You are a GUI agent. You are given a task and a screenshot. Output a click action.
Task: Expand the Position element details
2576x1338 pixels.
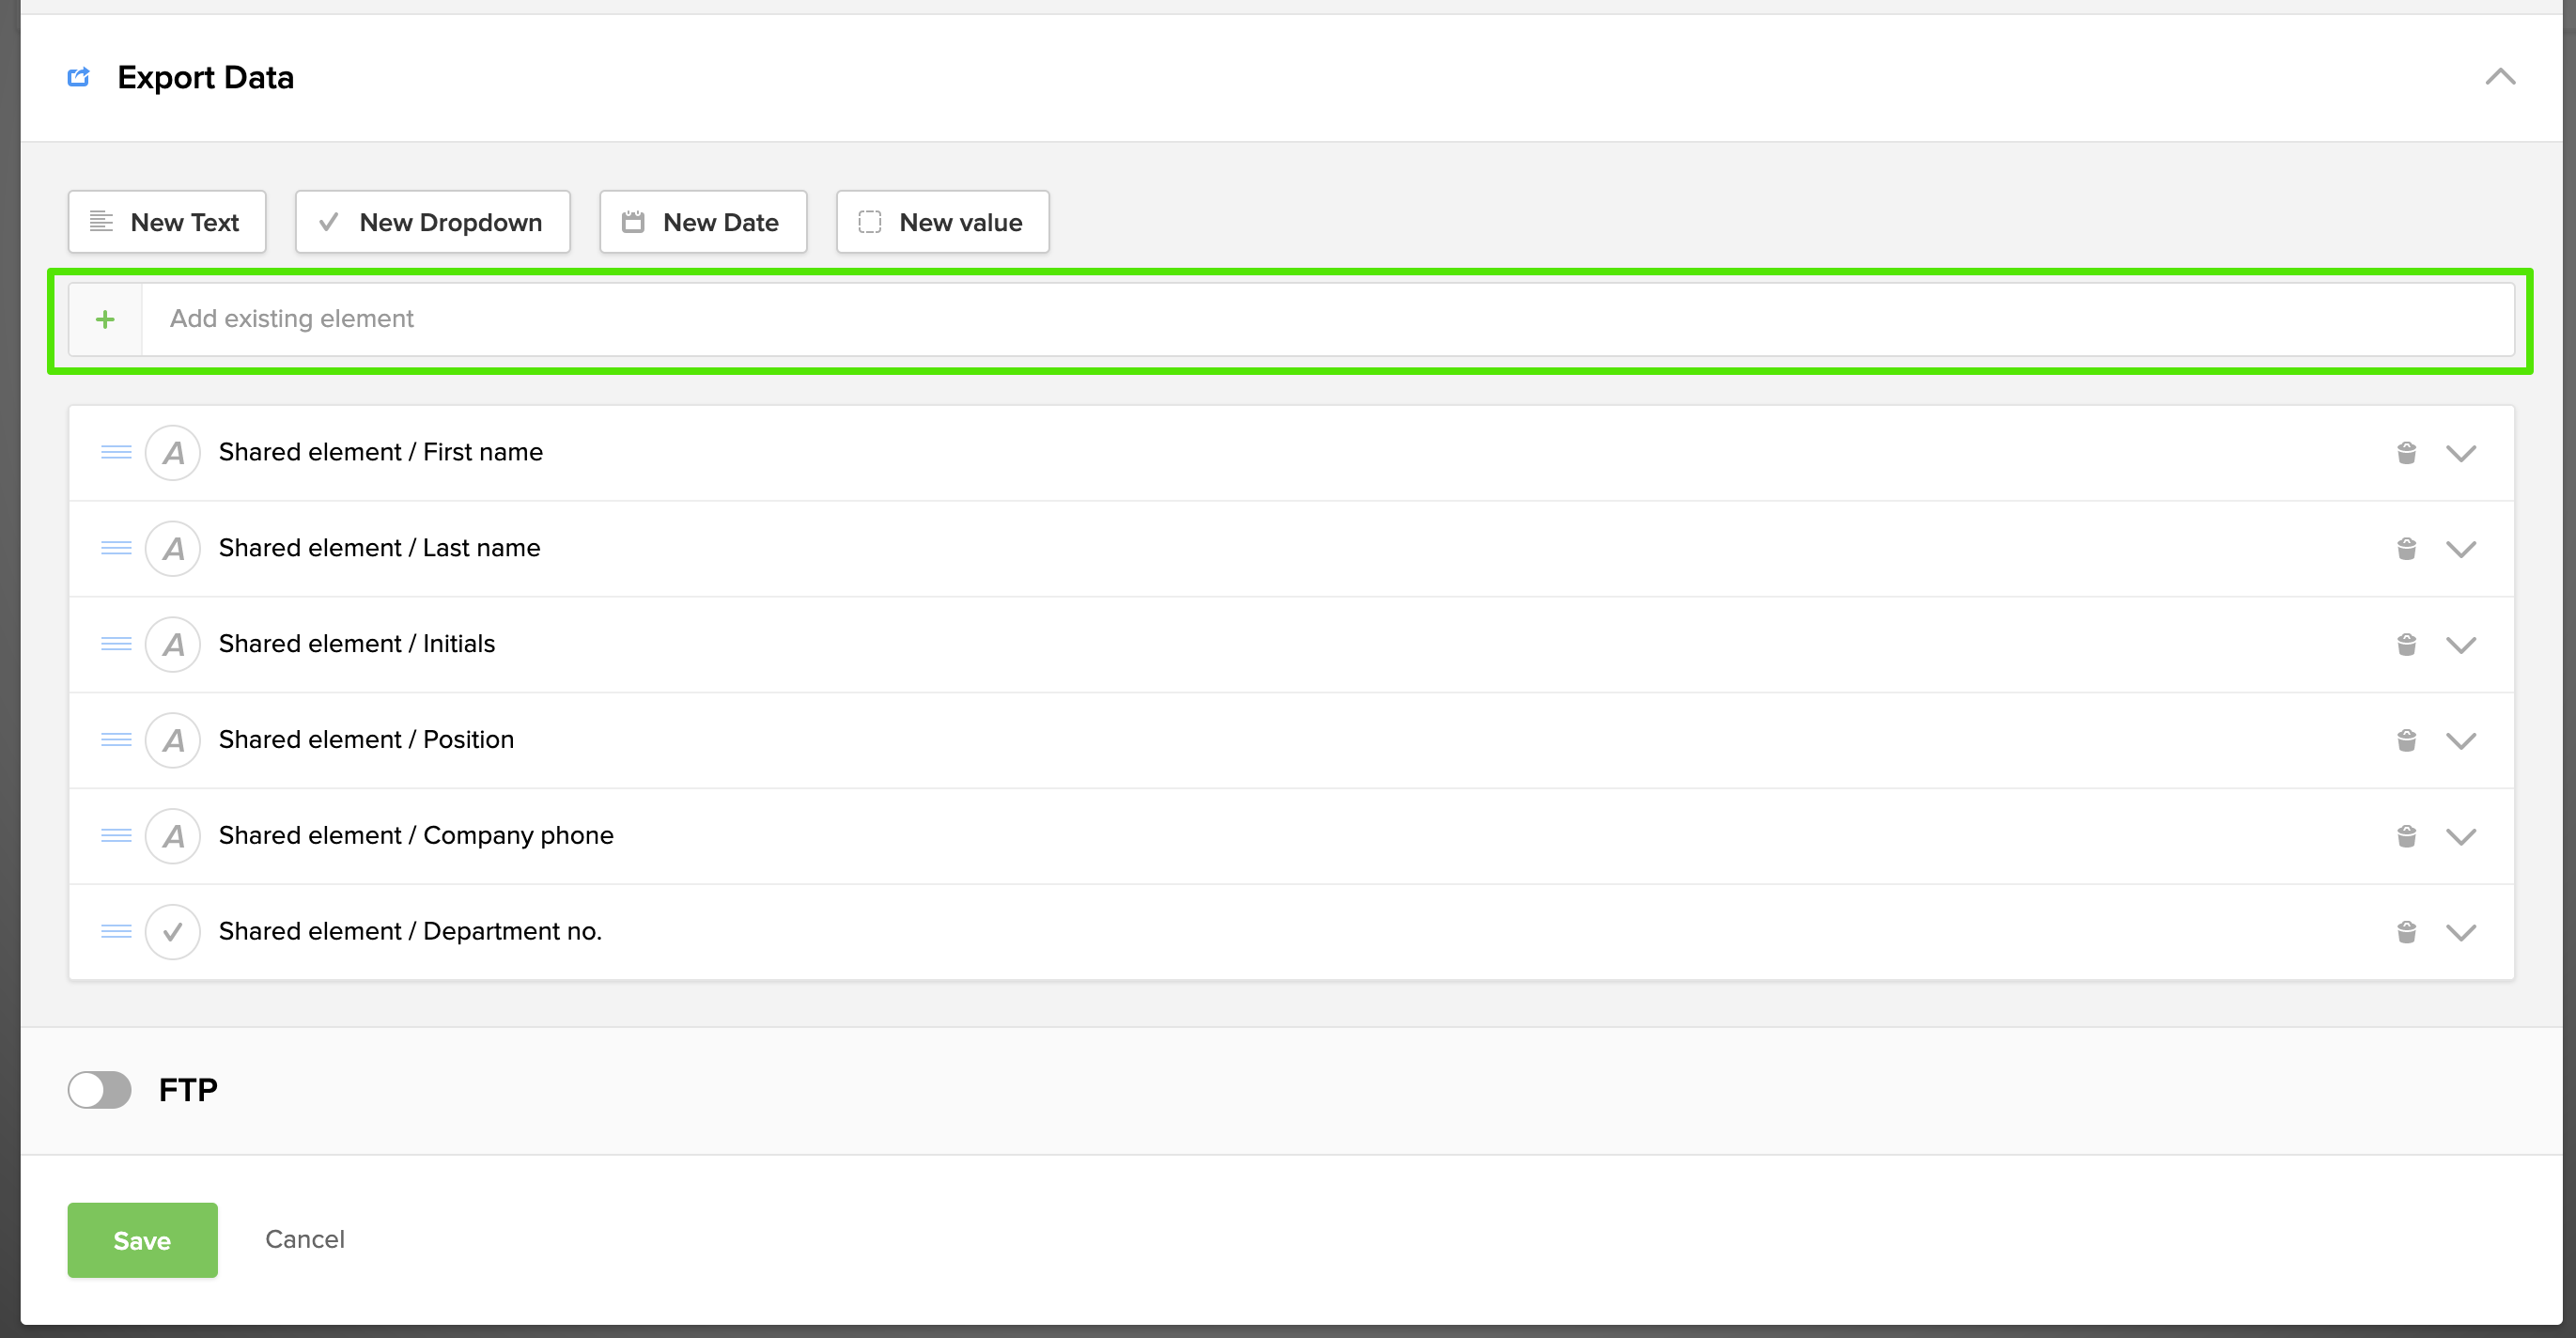click(x=2460, y=740)
